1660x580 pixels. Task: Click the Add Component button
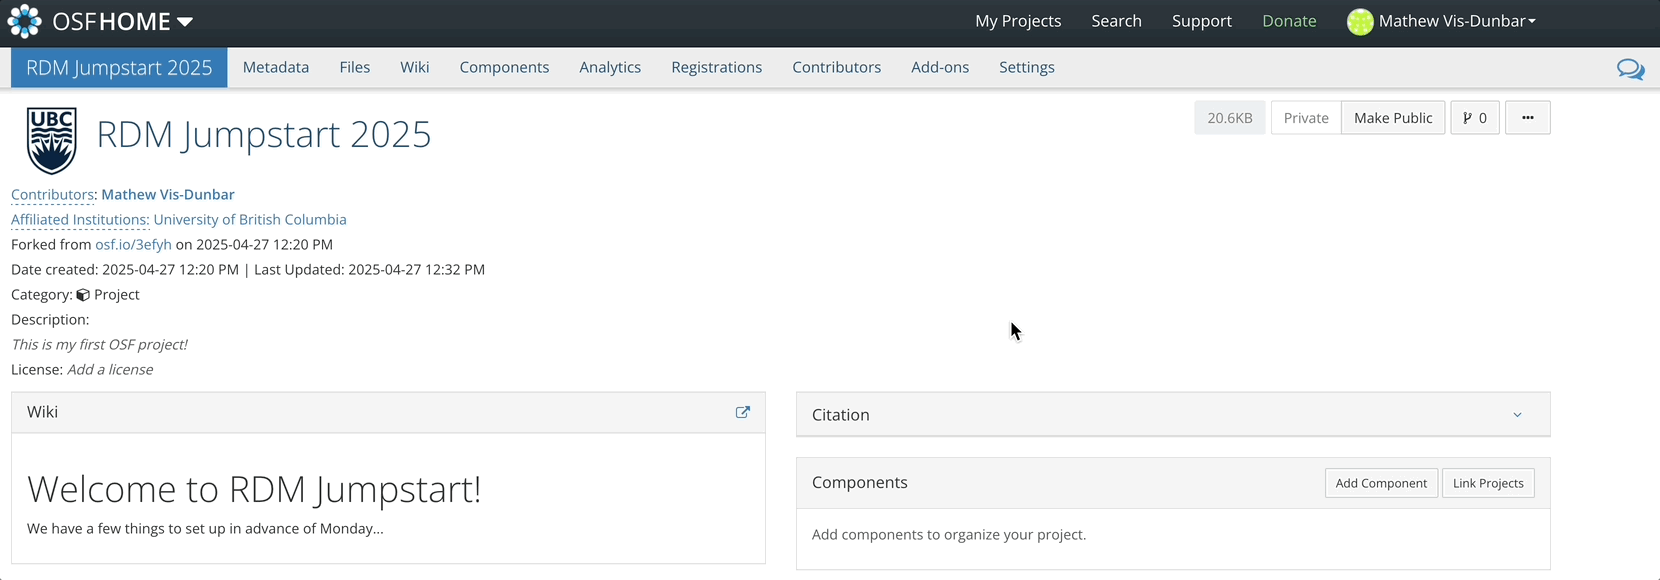[x=1380, y=483]
